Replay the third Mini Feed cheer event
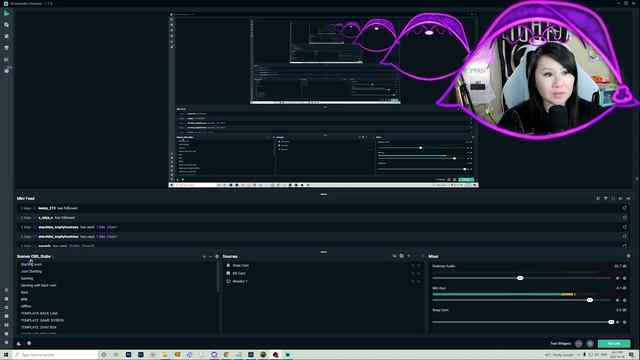Viewport: 640px width, 360px height. click(x=624, y=227)
